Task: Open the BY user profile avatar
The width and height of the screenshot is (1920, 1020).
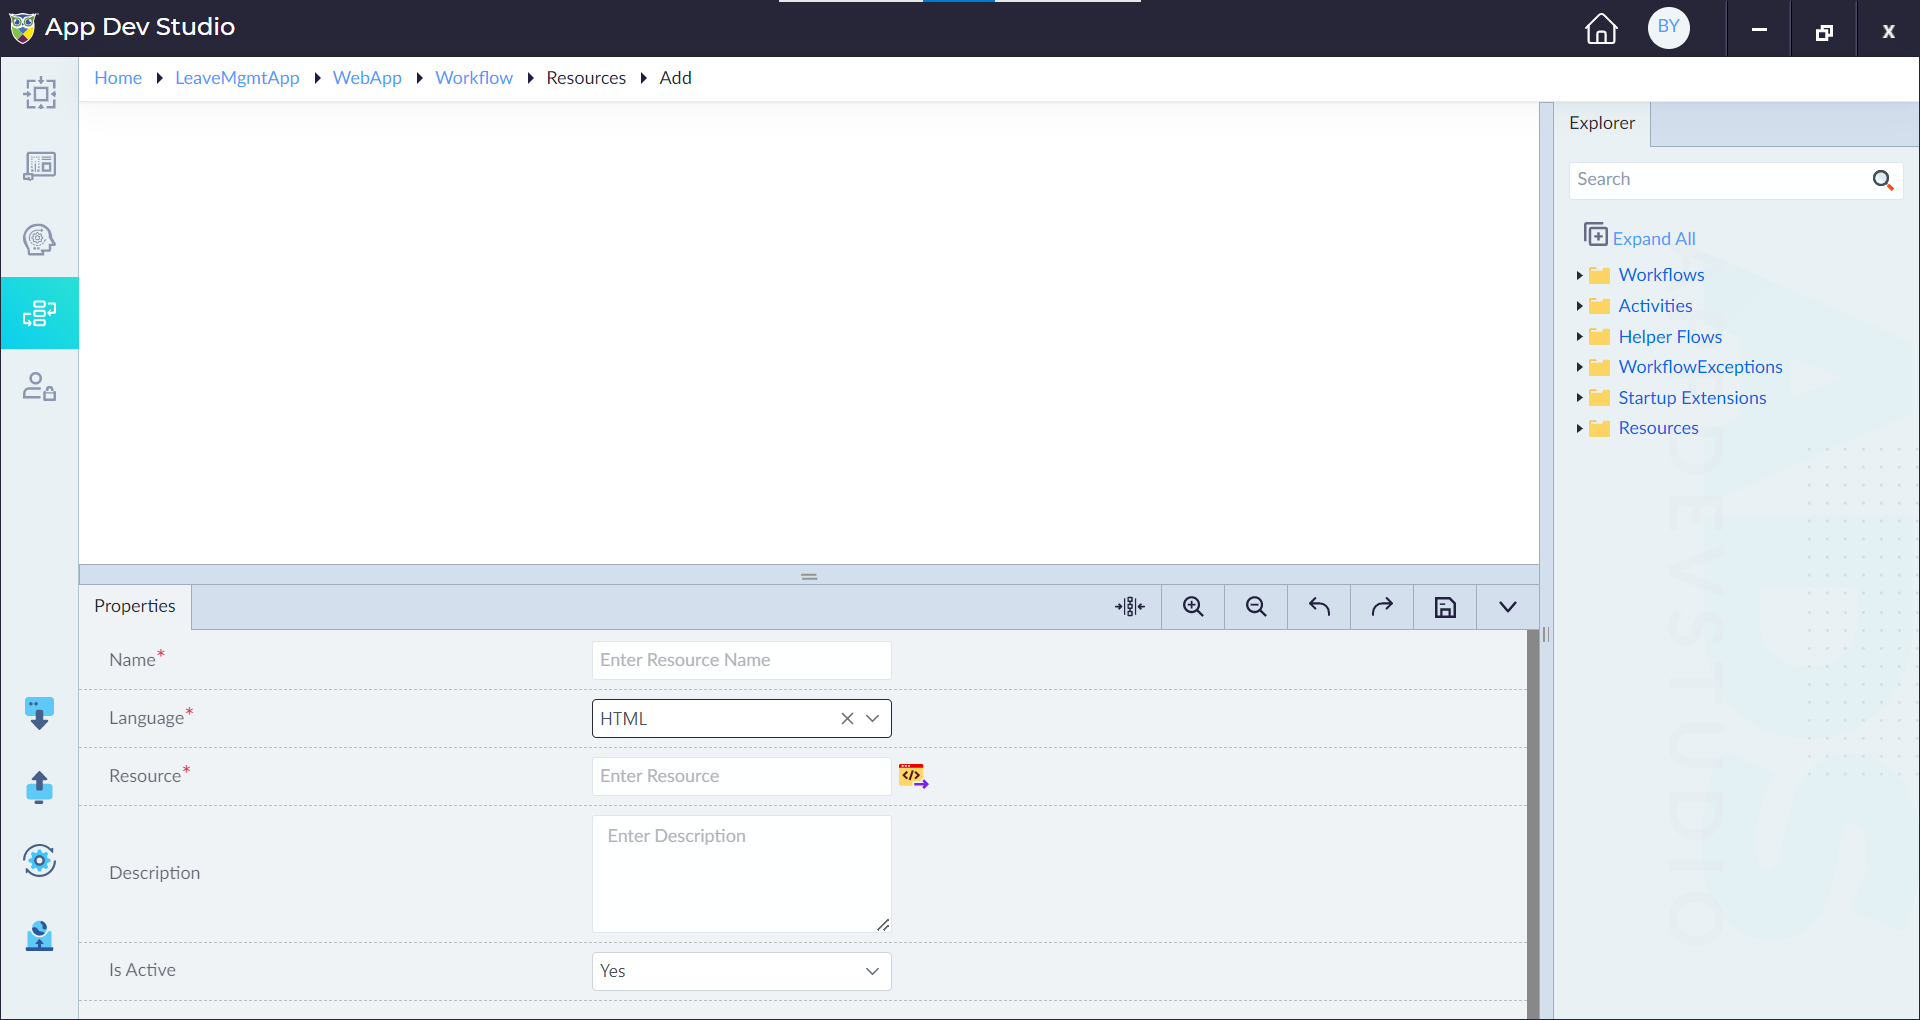Action: pyautogui.click(x=1668, y=27)
